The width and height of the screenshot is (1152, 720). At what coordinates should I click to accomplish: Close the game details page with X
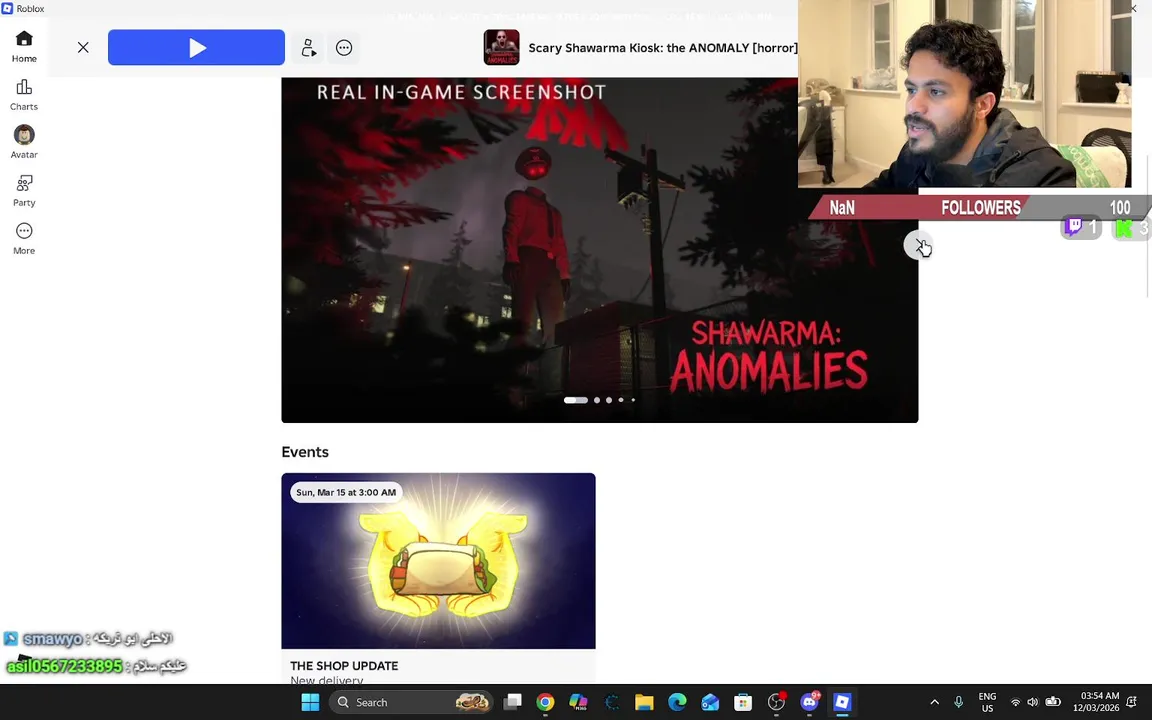[x=83, y=48]
